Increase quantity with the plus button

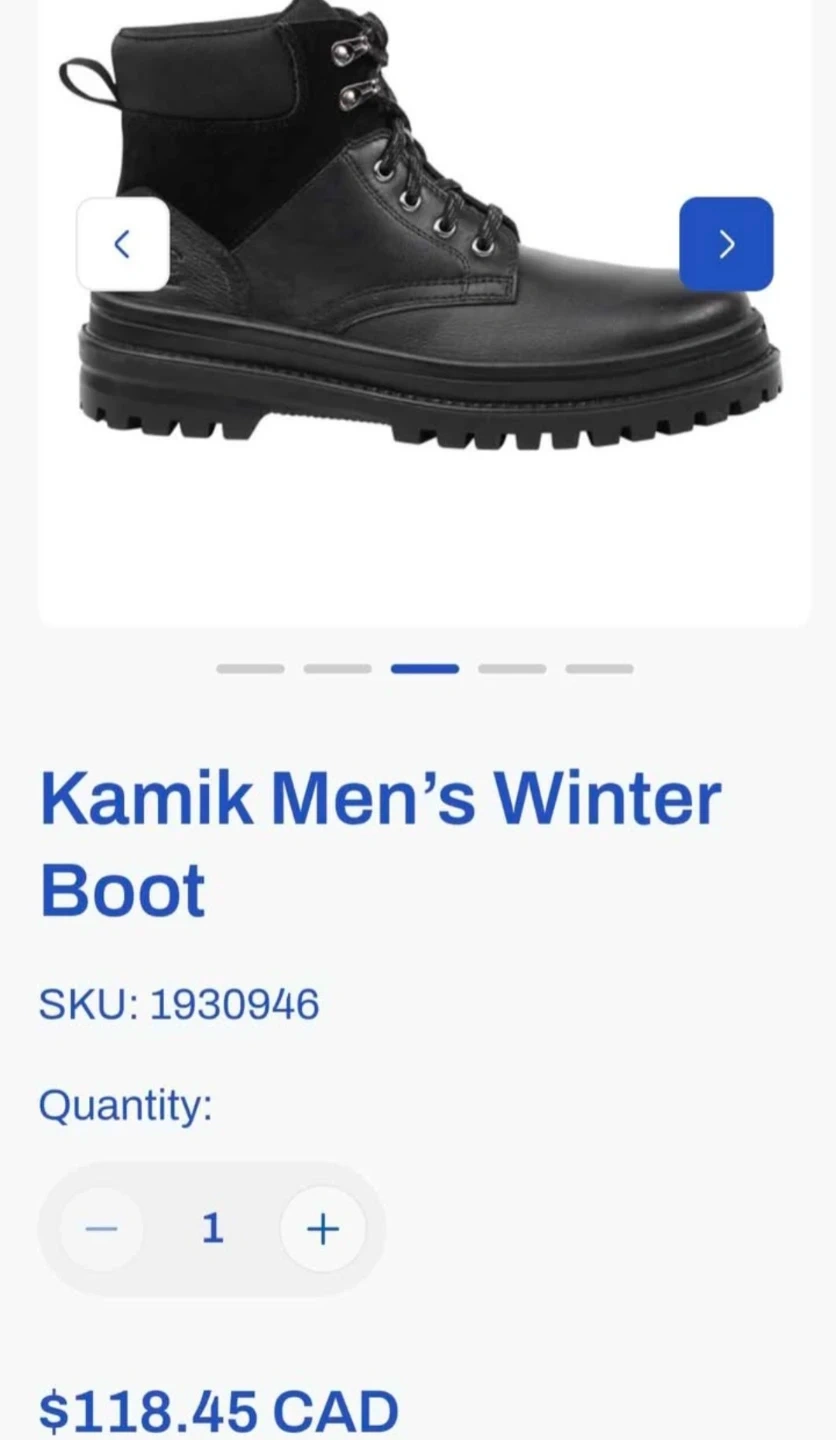click(x=323, y=1229)
